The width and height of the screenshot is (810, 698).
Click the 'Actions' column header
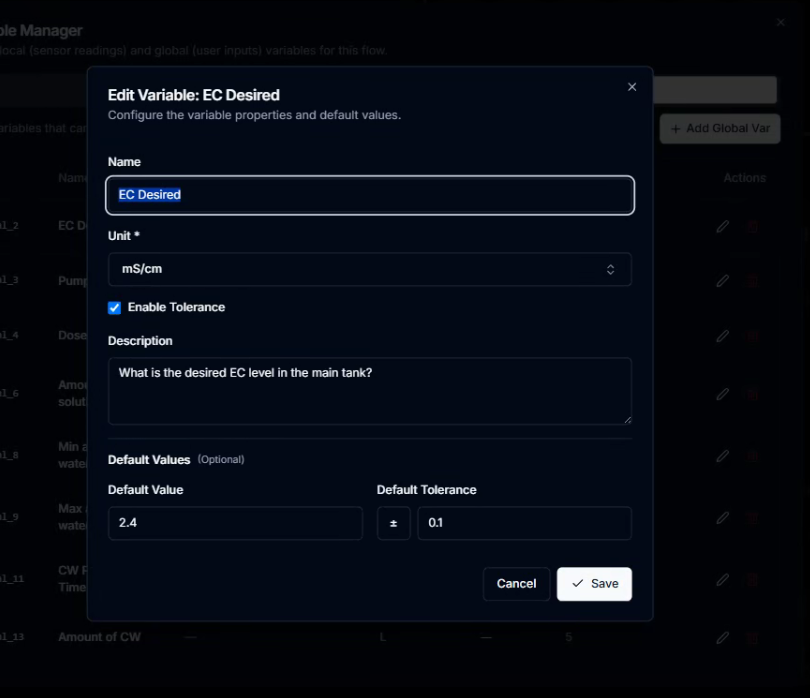pos(744,178)
